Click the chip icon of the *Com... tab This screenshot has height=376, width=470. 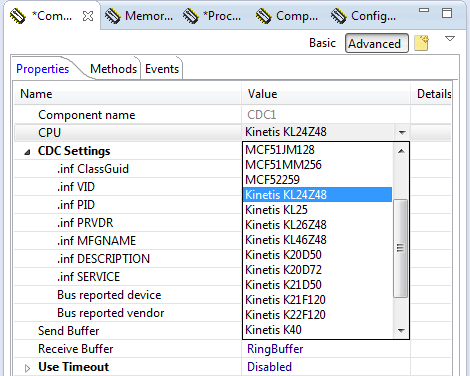coord(18,16)
